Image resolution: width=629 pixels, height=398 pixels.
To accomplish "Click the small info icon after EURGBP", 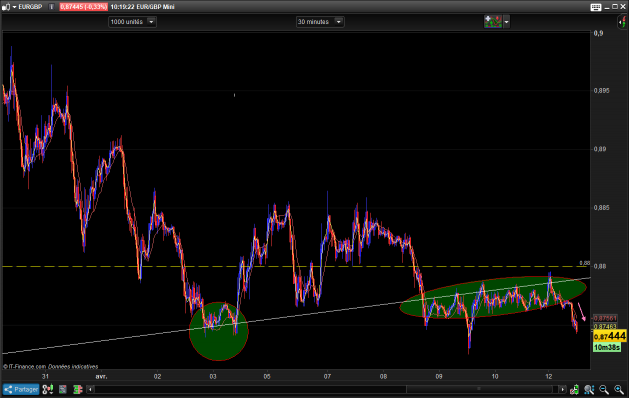I will coord(51,7).
